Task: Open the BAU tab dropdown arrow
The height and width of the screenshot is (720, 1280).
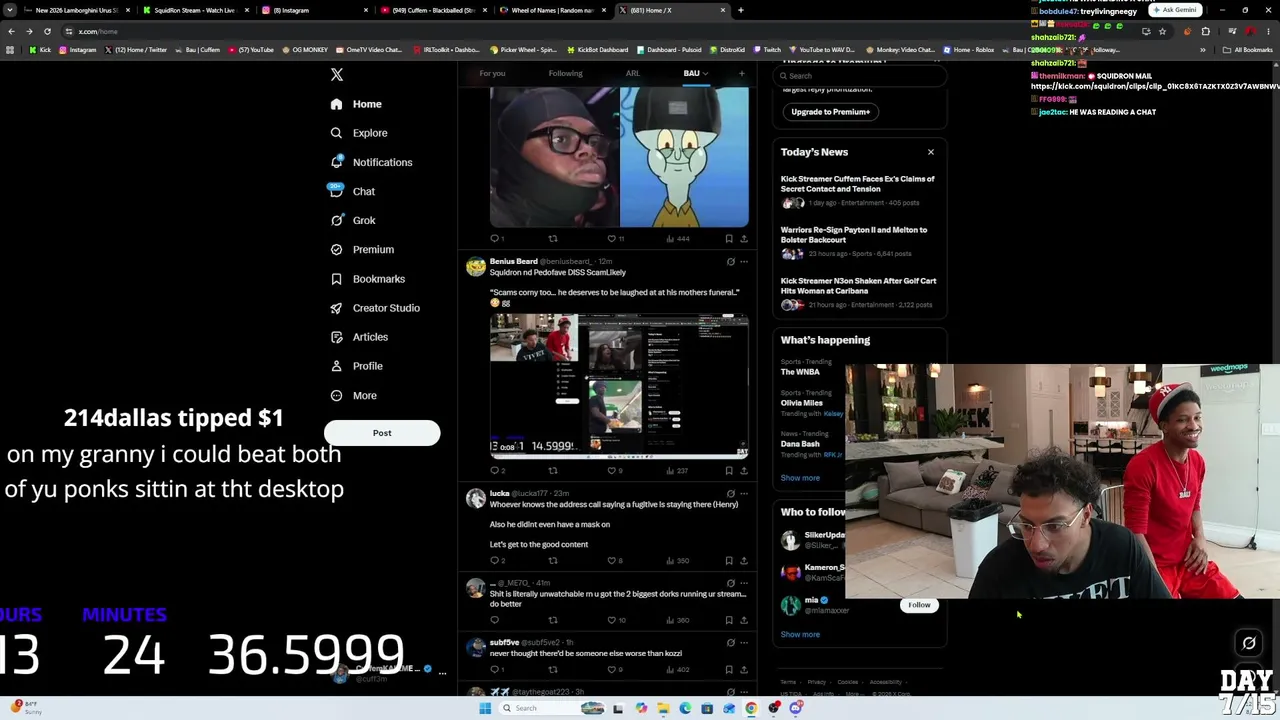Action: pos(705,73)
